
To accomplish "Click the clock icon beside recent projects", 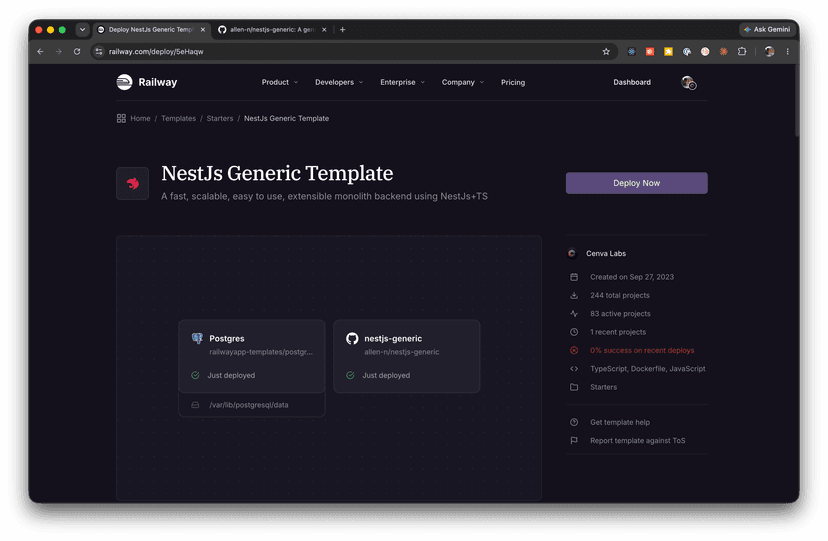I will (574, 332).
